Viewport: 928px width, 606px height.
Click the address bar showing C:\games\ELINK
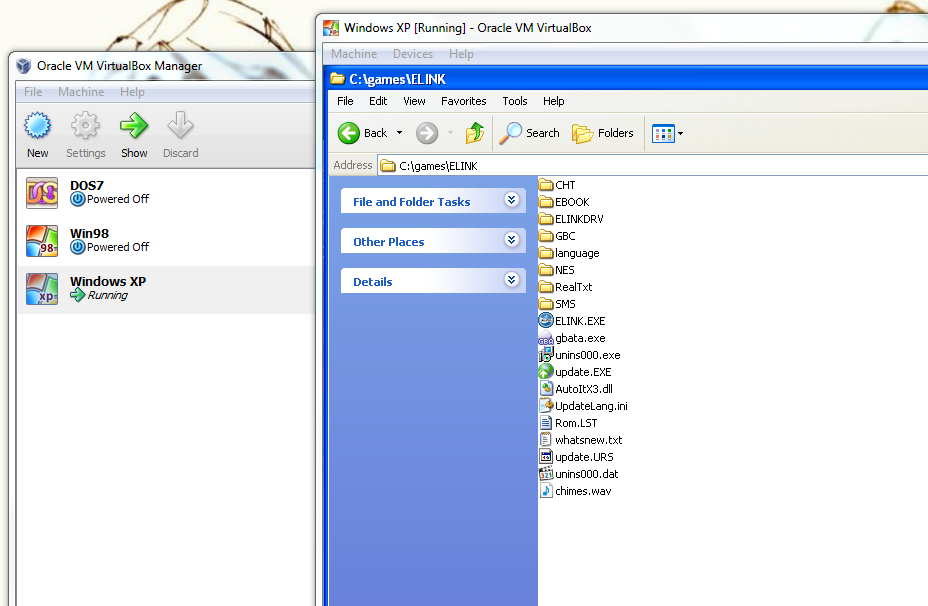[652, 166]
